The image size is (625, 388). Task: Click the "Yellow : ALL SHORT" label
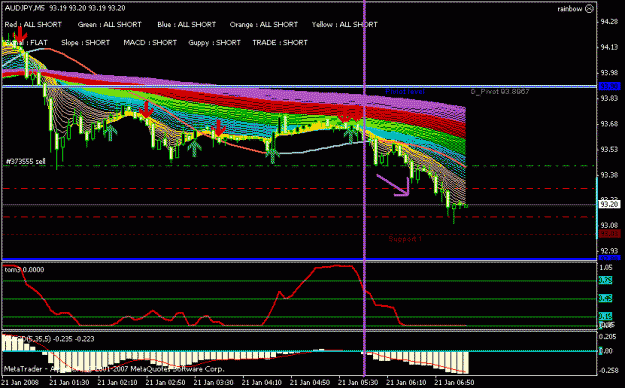pos(344,24)
